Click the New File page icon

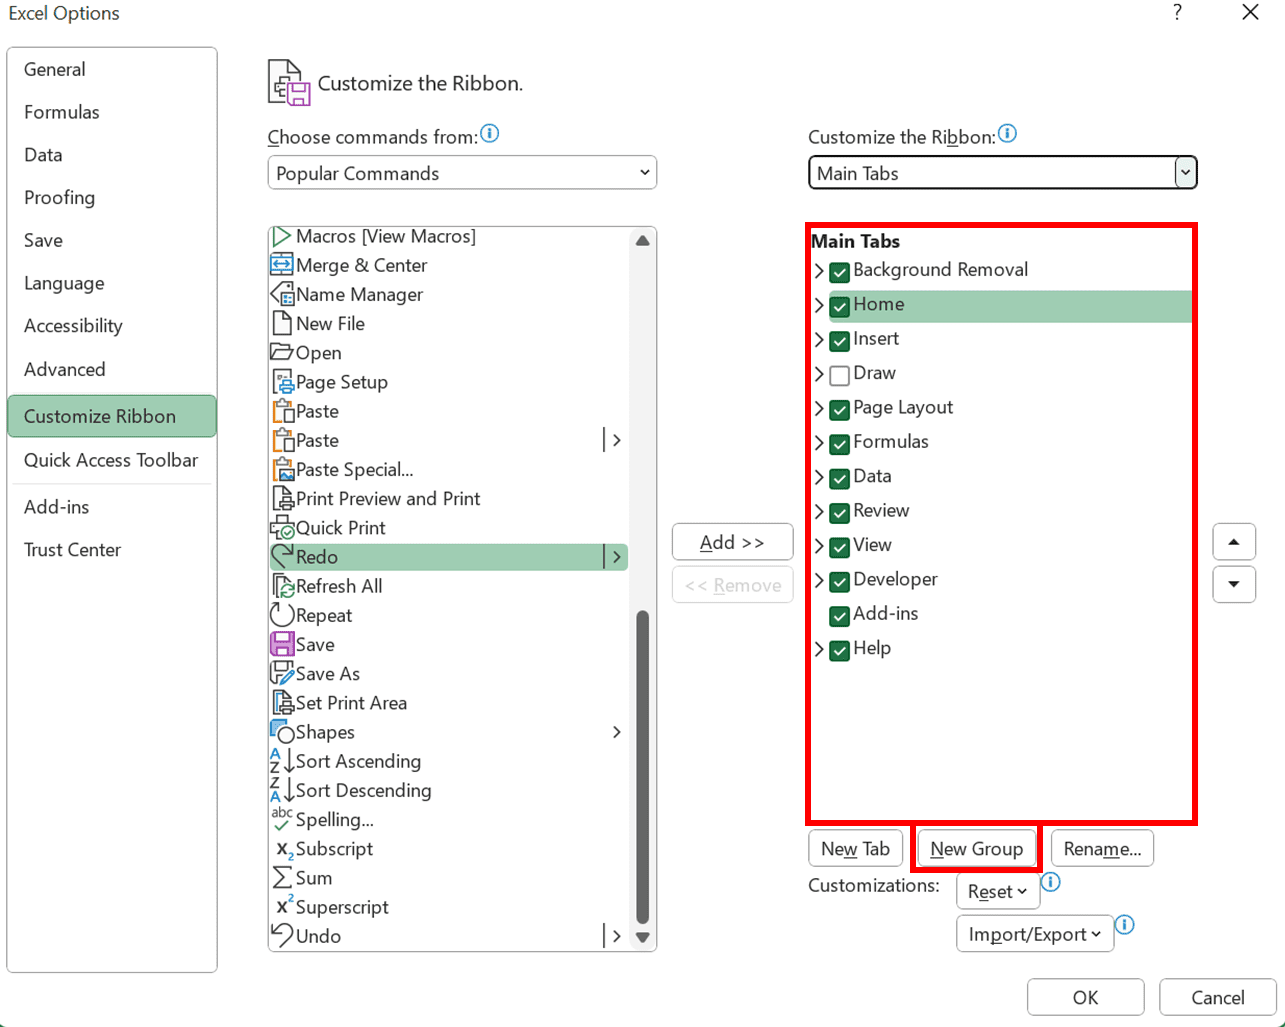pos(282,323)
